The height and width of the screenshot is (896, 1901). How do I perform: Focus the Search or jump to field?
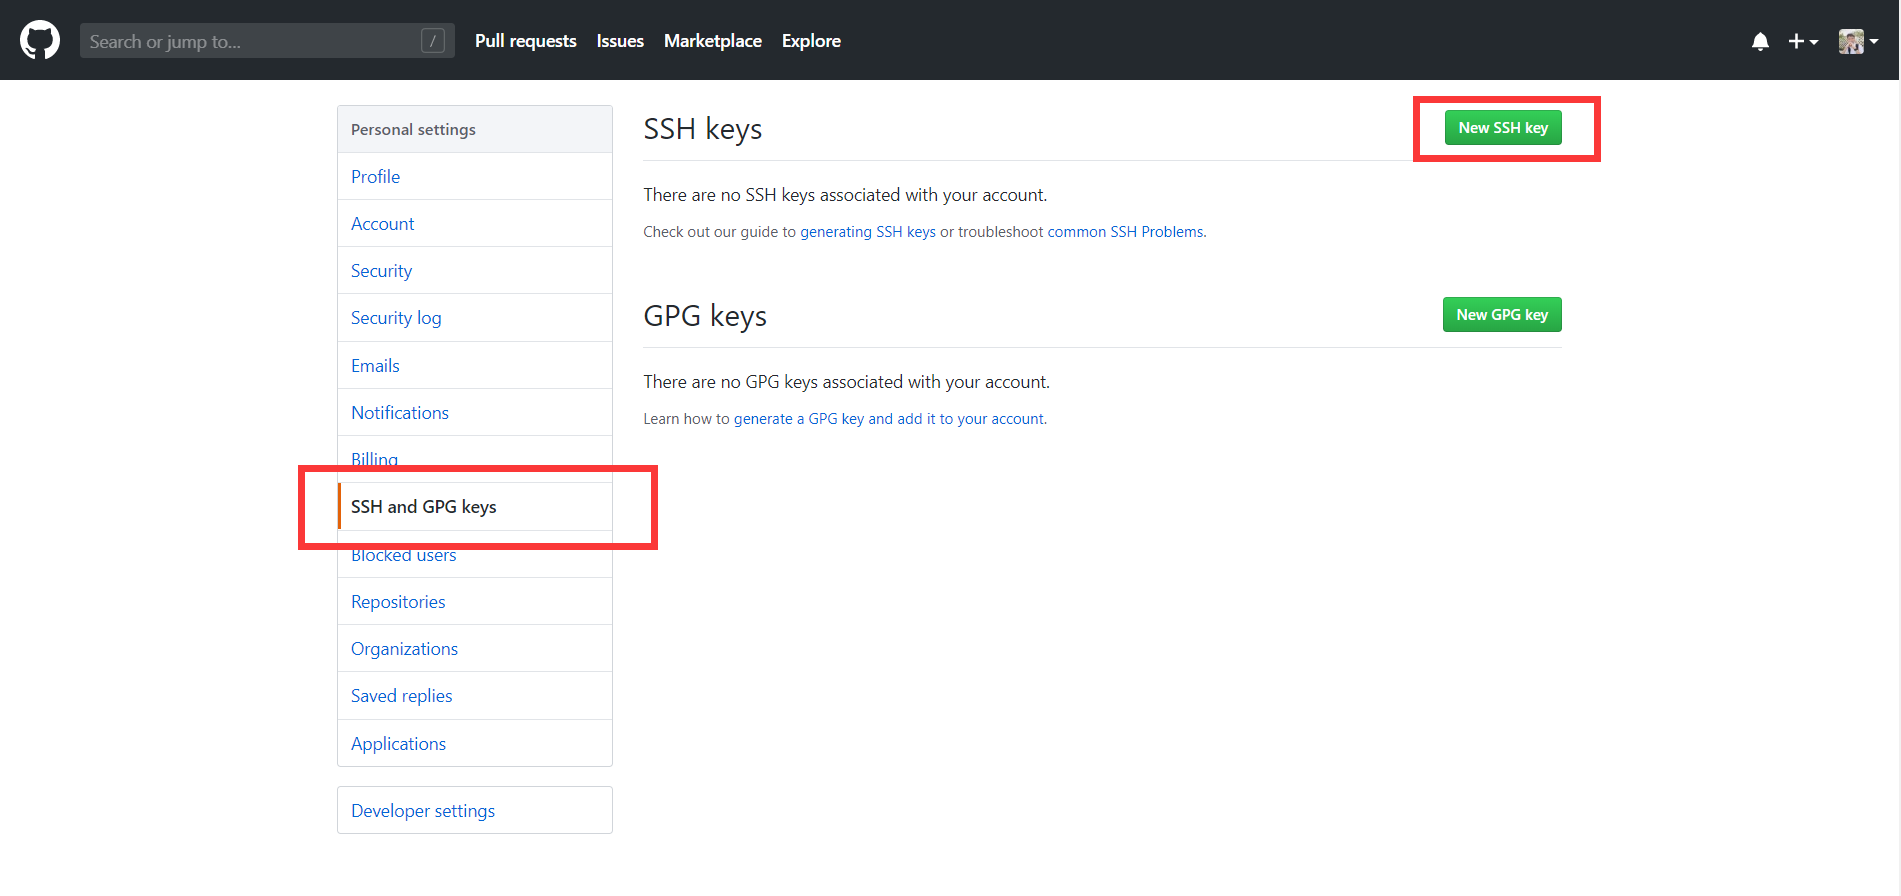tap(267, 41)
